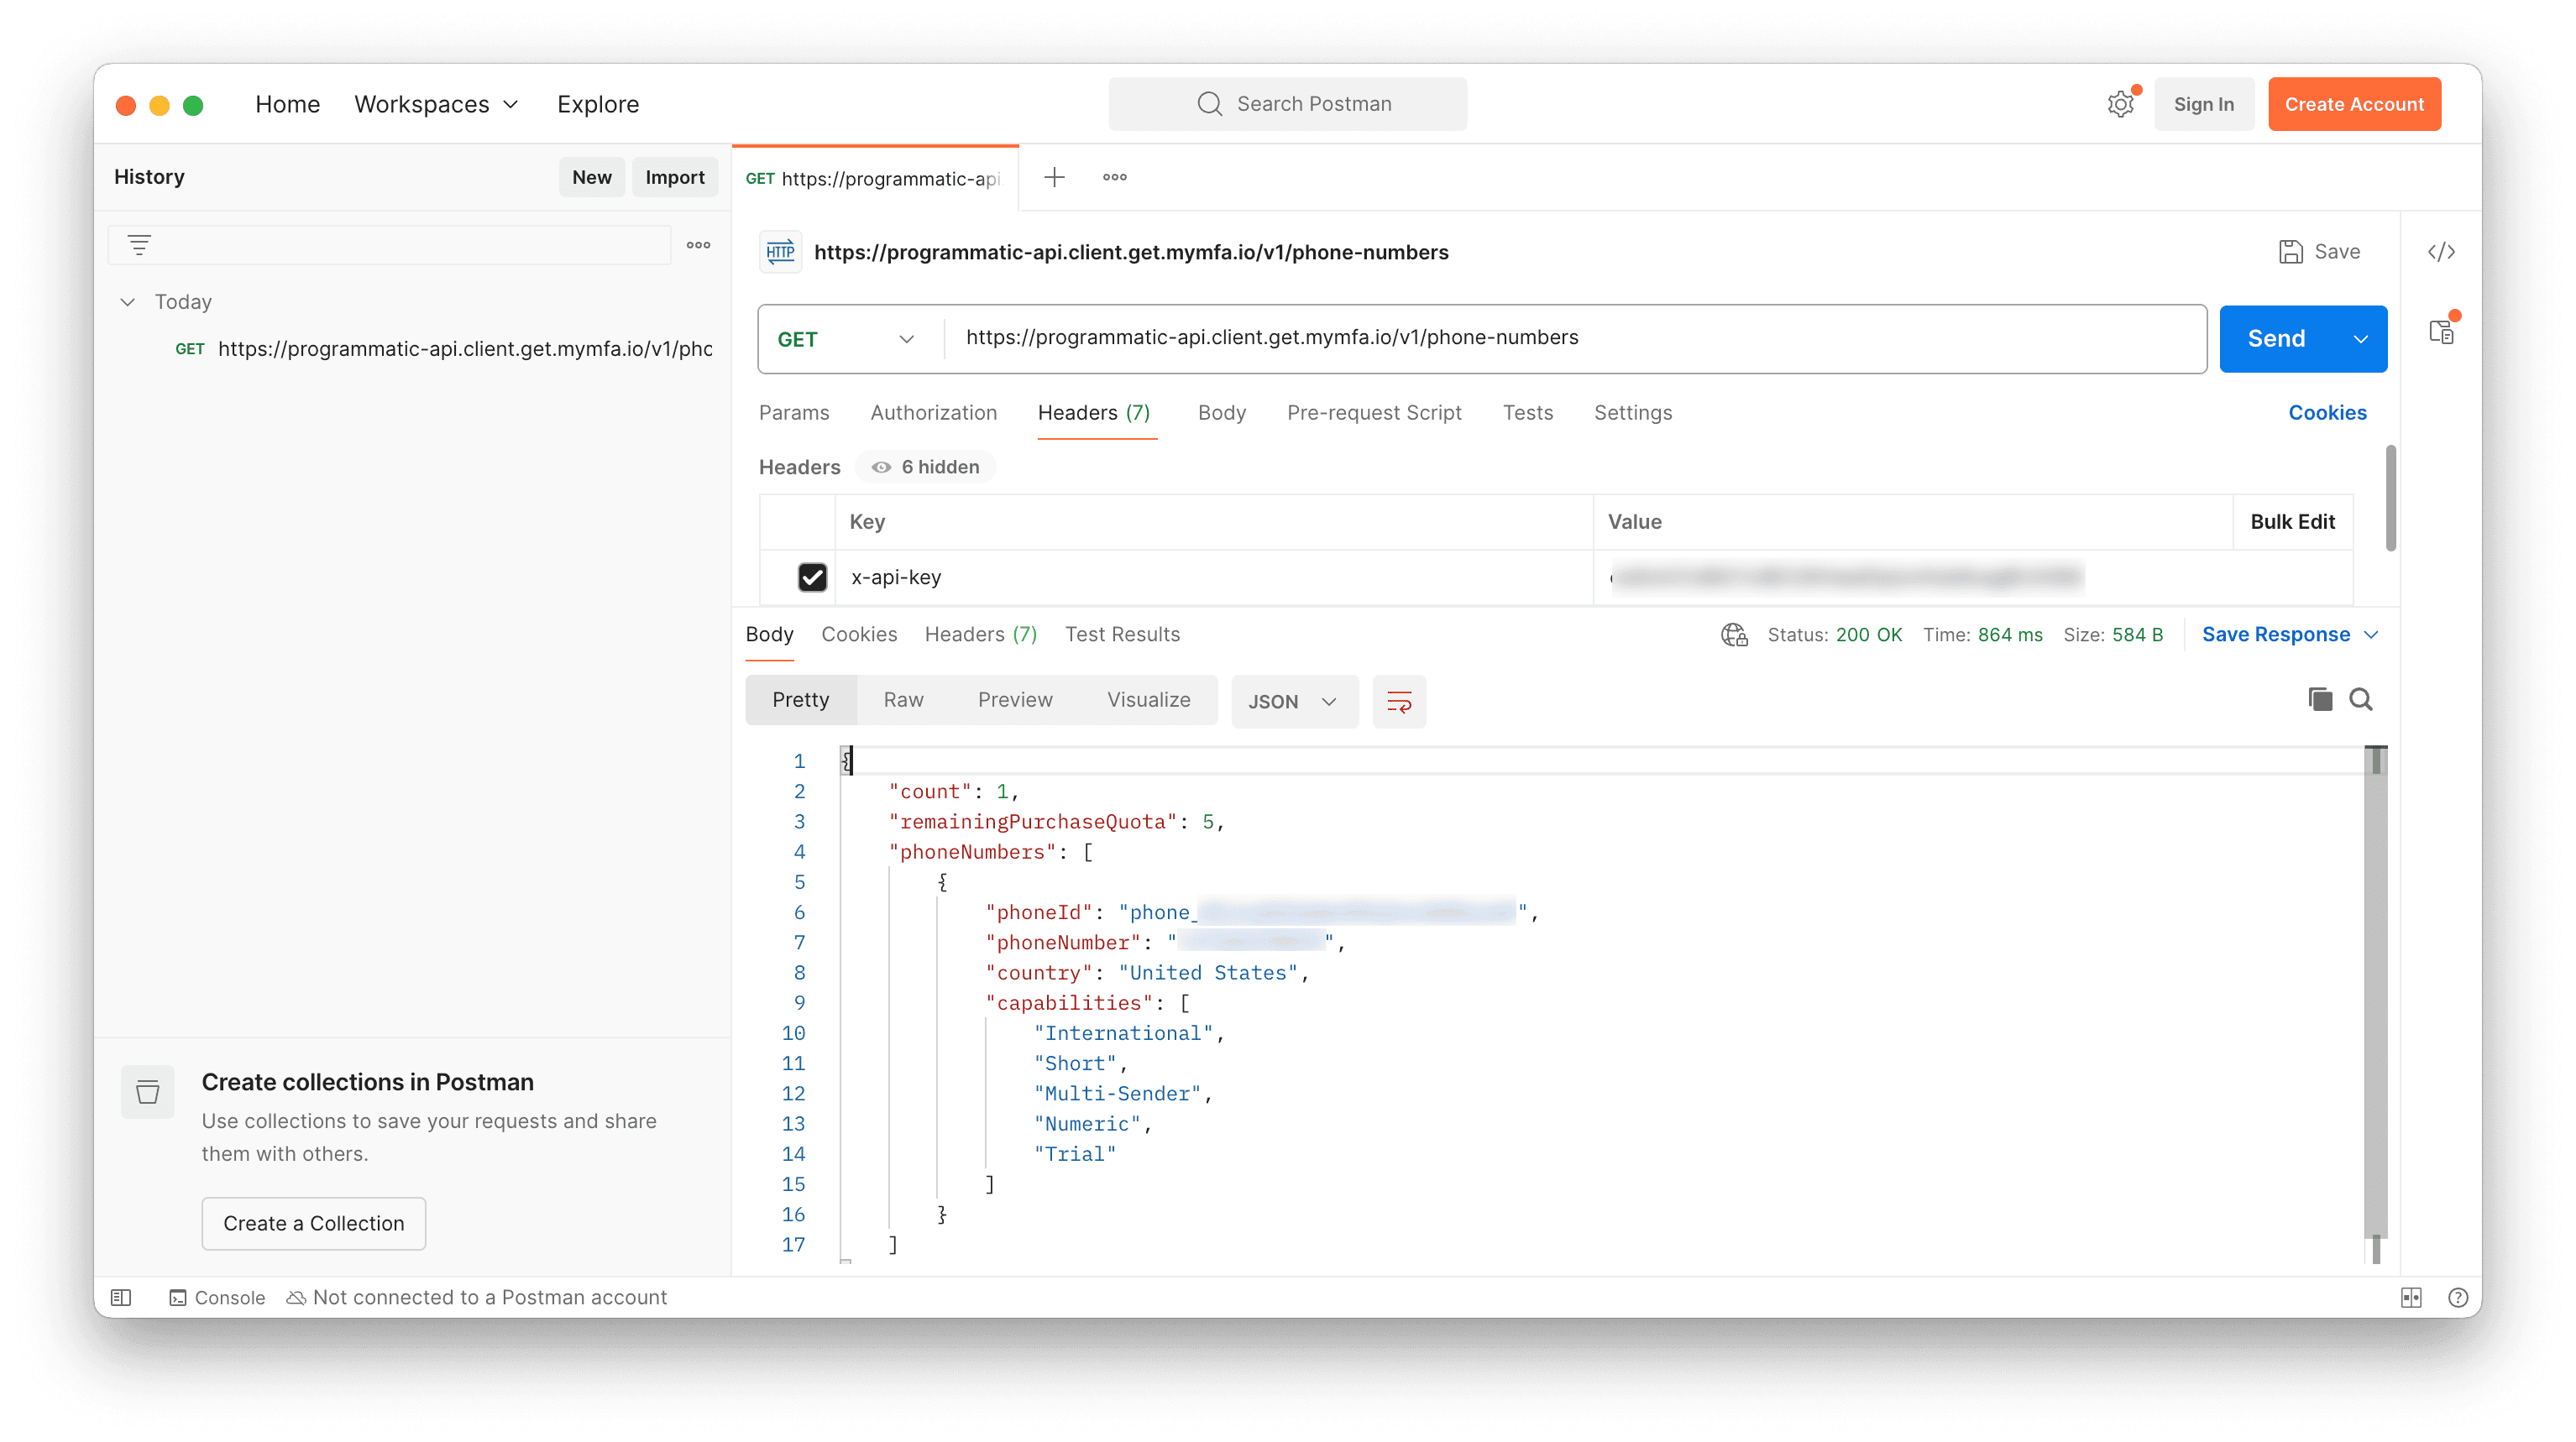Uncheck the x-api-key header checkbox
The width and height of the screenshot is (2576, 1442).
pos(812,577)
